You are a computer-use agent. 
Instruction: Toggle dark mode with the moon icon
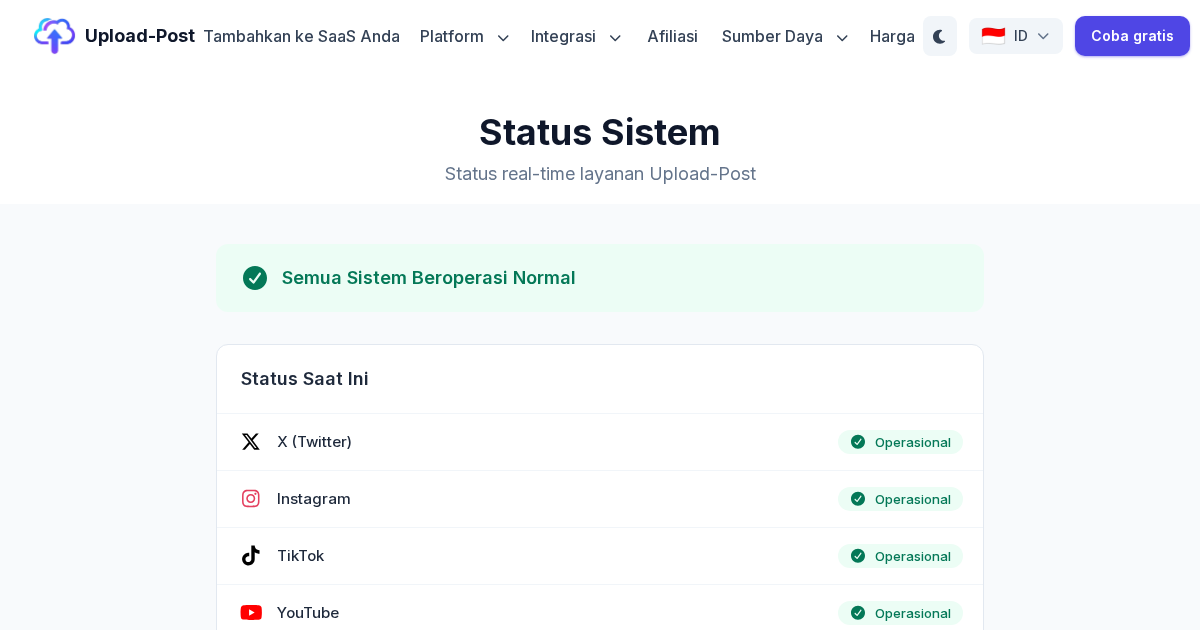coord(940,36)
